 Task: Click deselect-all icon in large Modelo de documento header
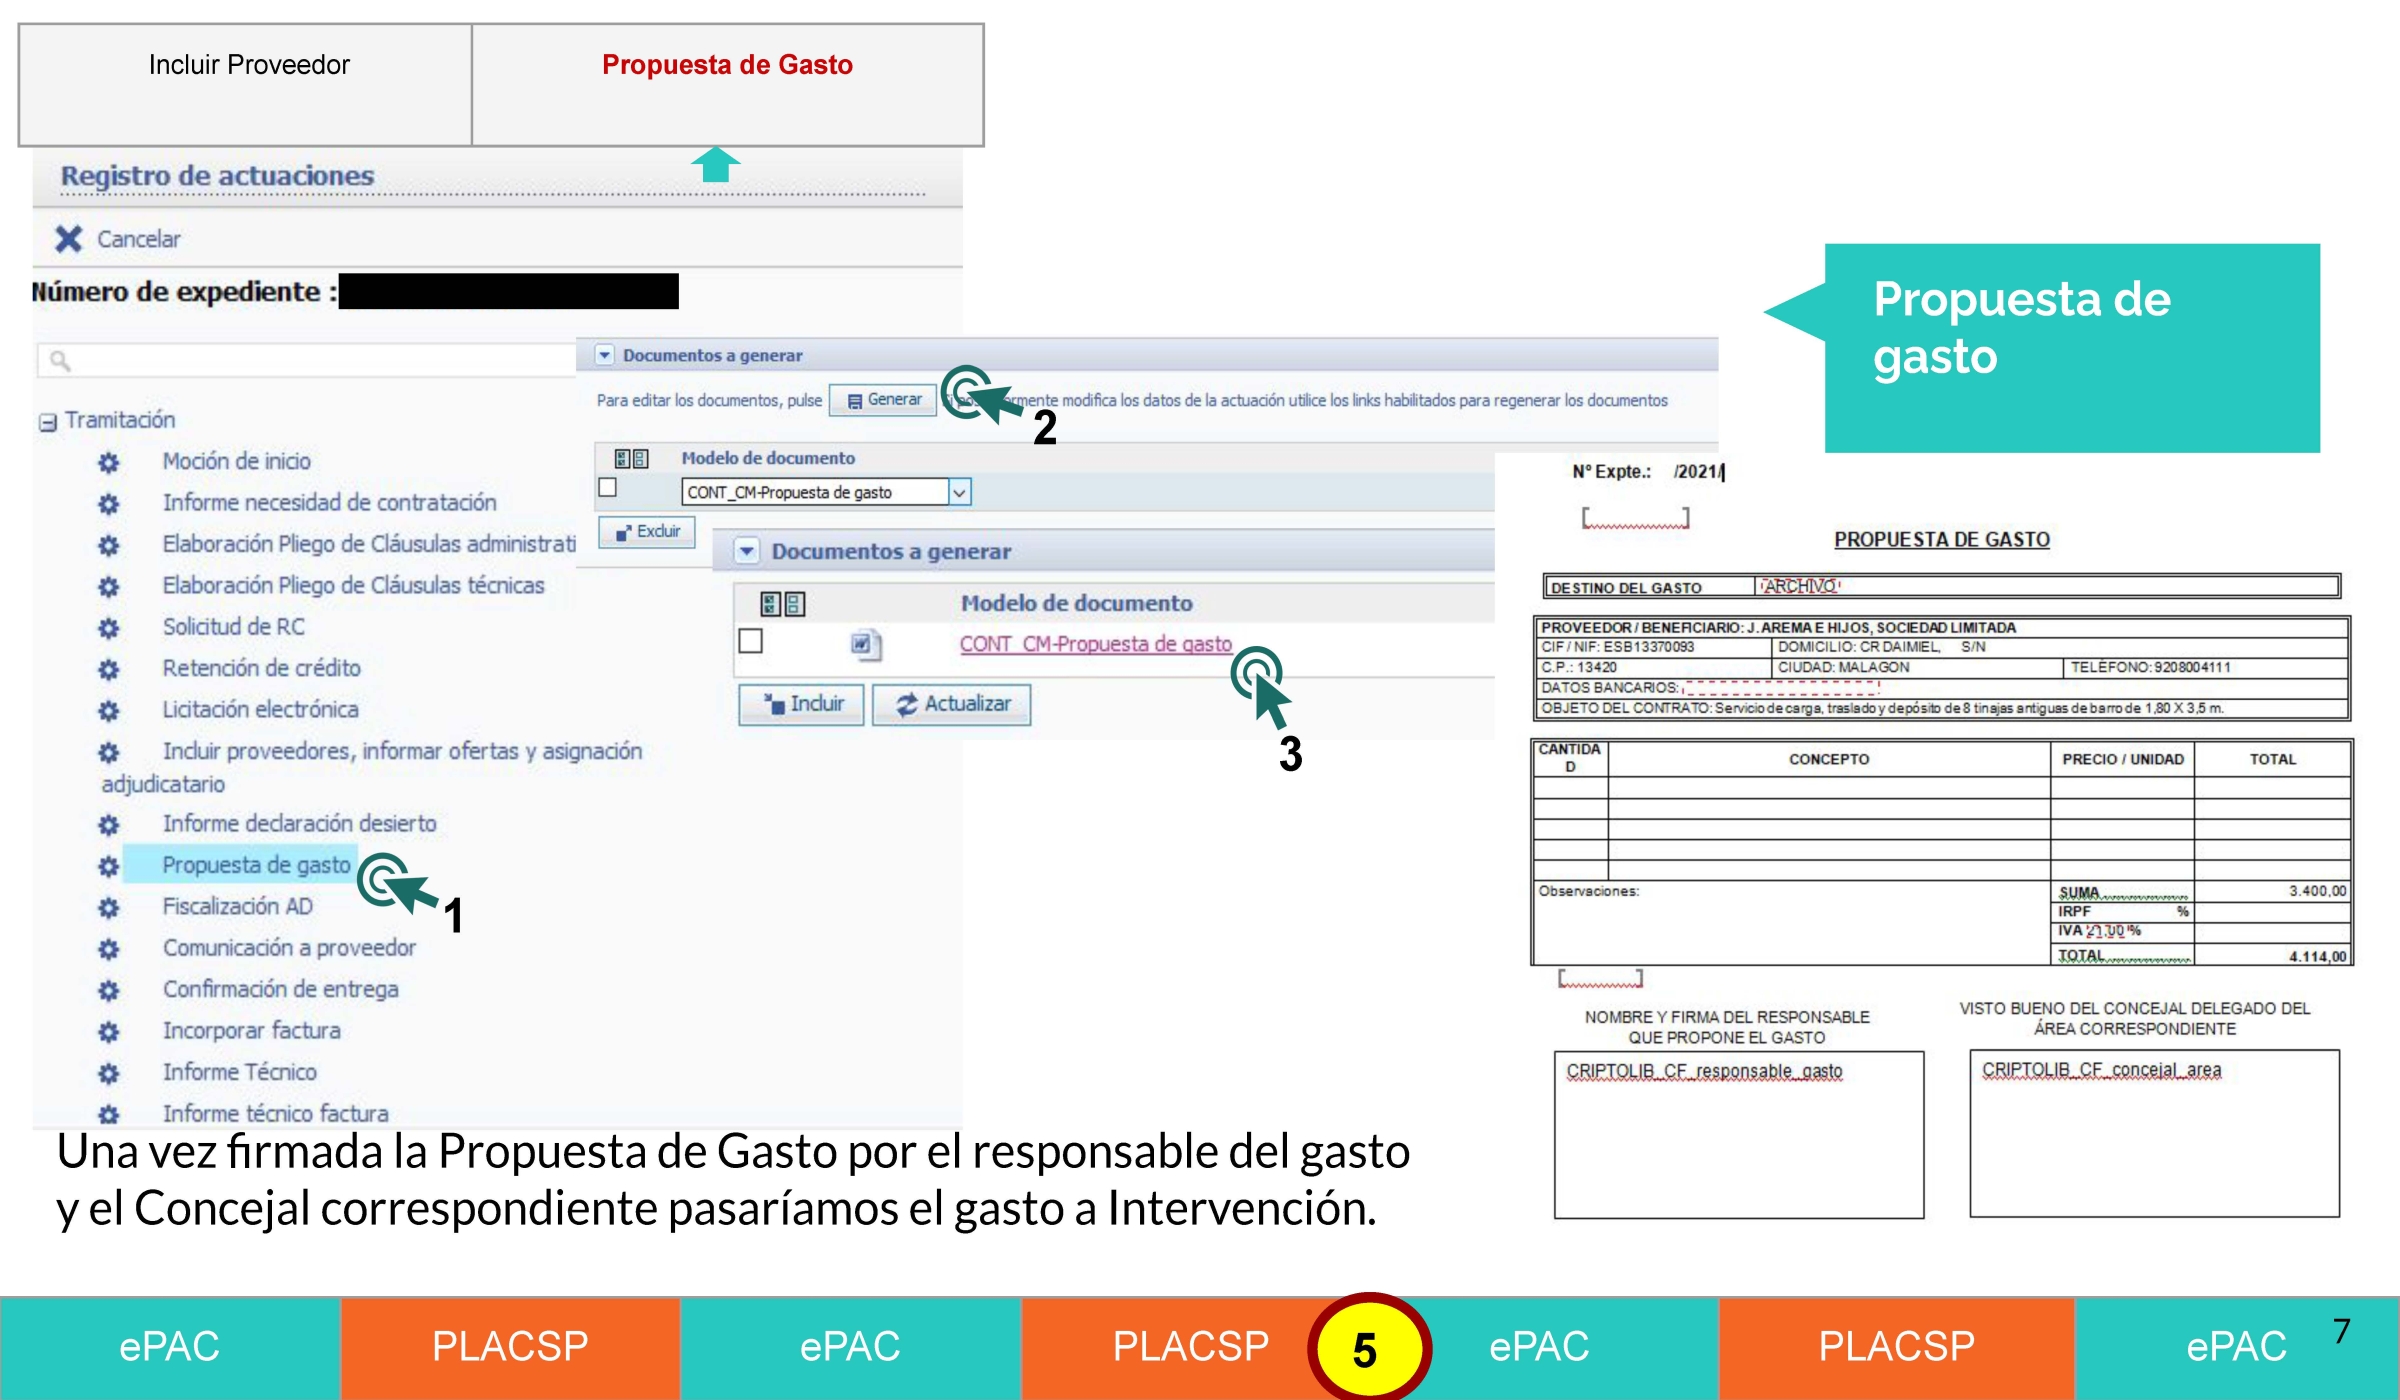[x=795, y=603]
